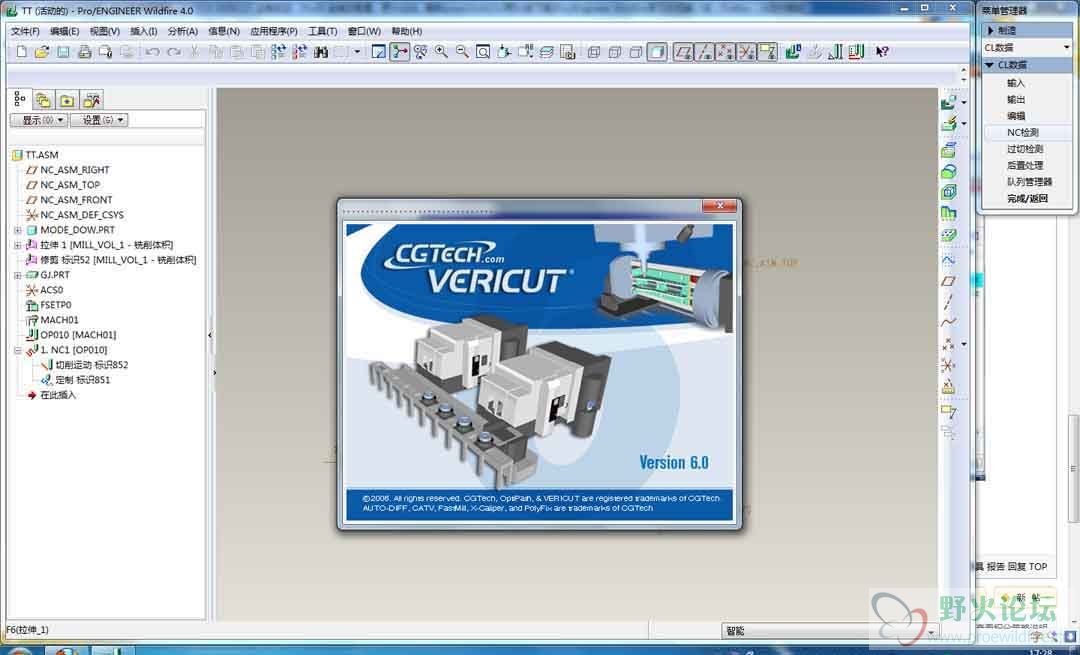Open the 分析(A) menu
The width and height of the screenshot is (1080, 655).
point(183,31)
